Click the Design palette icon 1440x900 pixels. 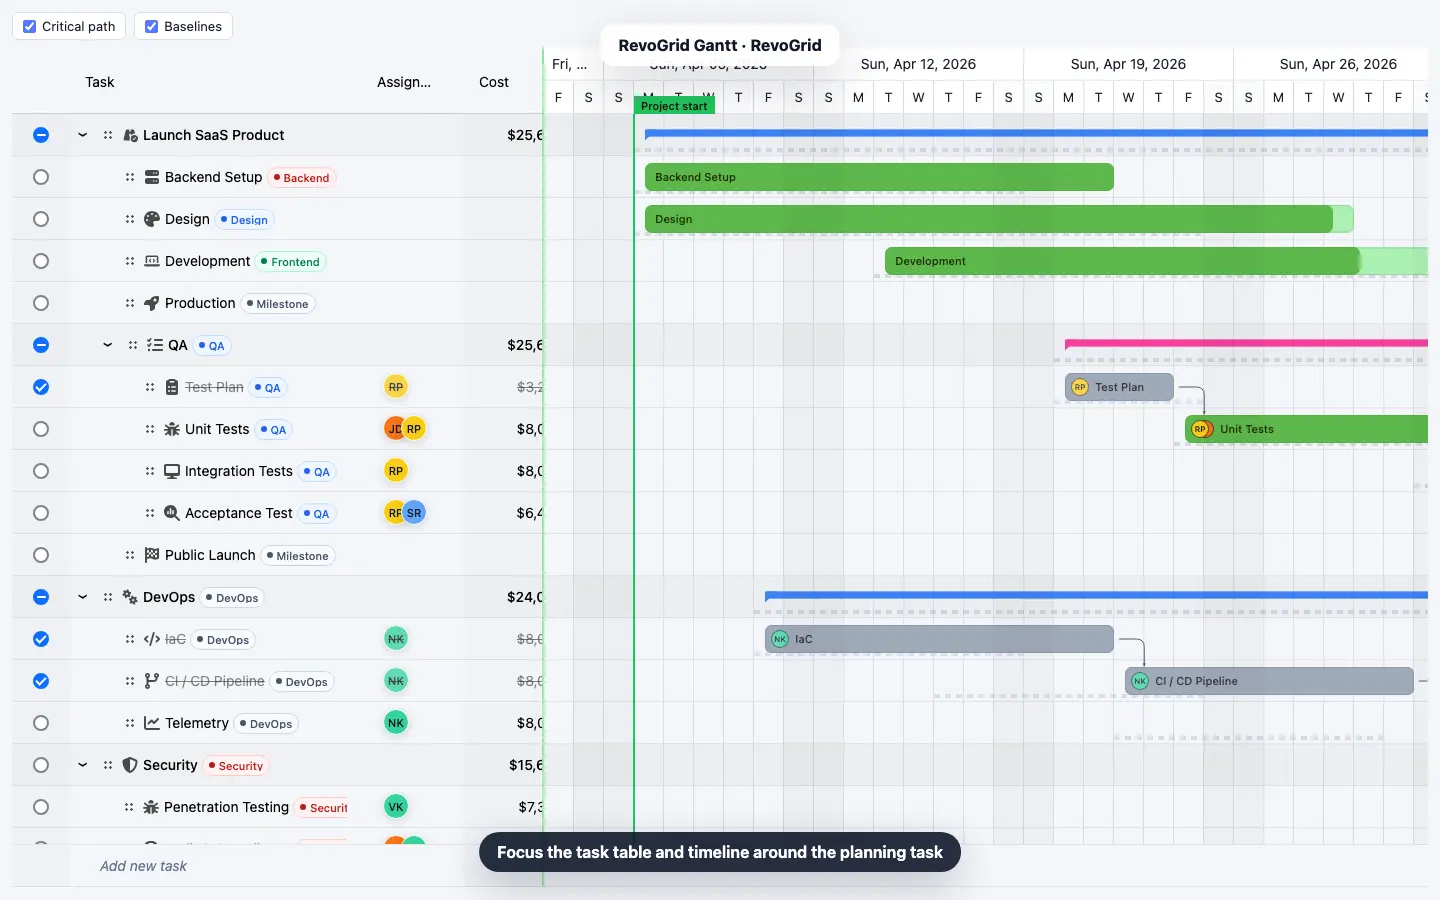pyautogui.click(x=152, y=219)
